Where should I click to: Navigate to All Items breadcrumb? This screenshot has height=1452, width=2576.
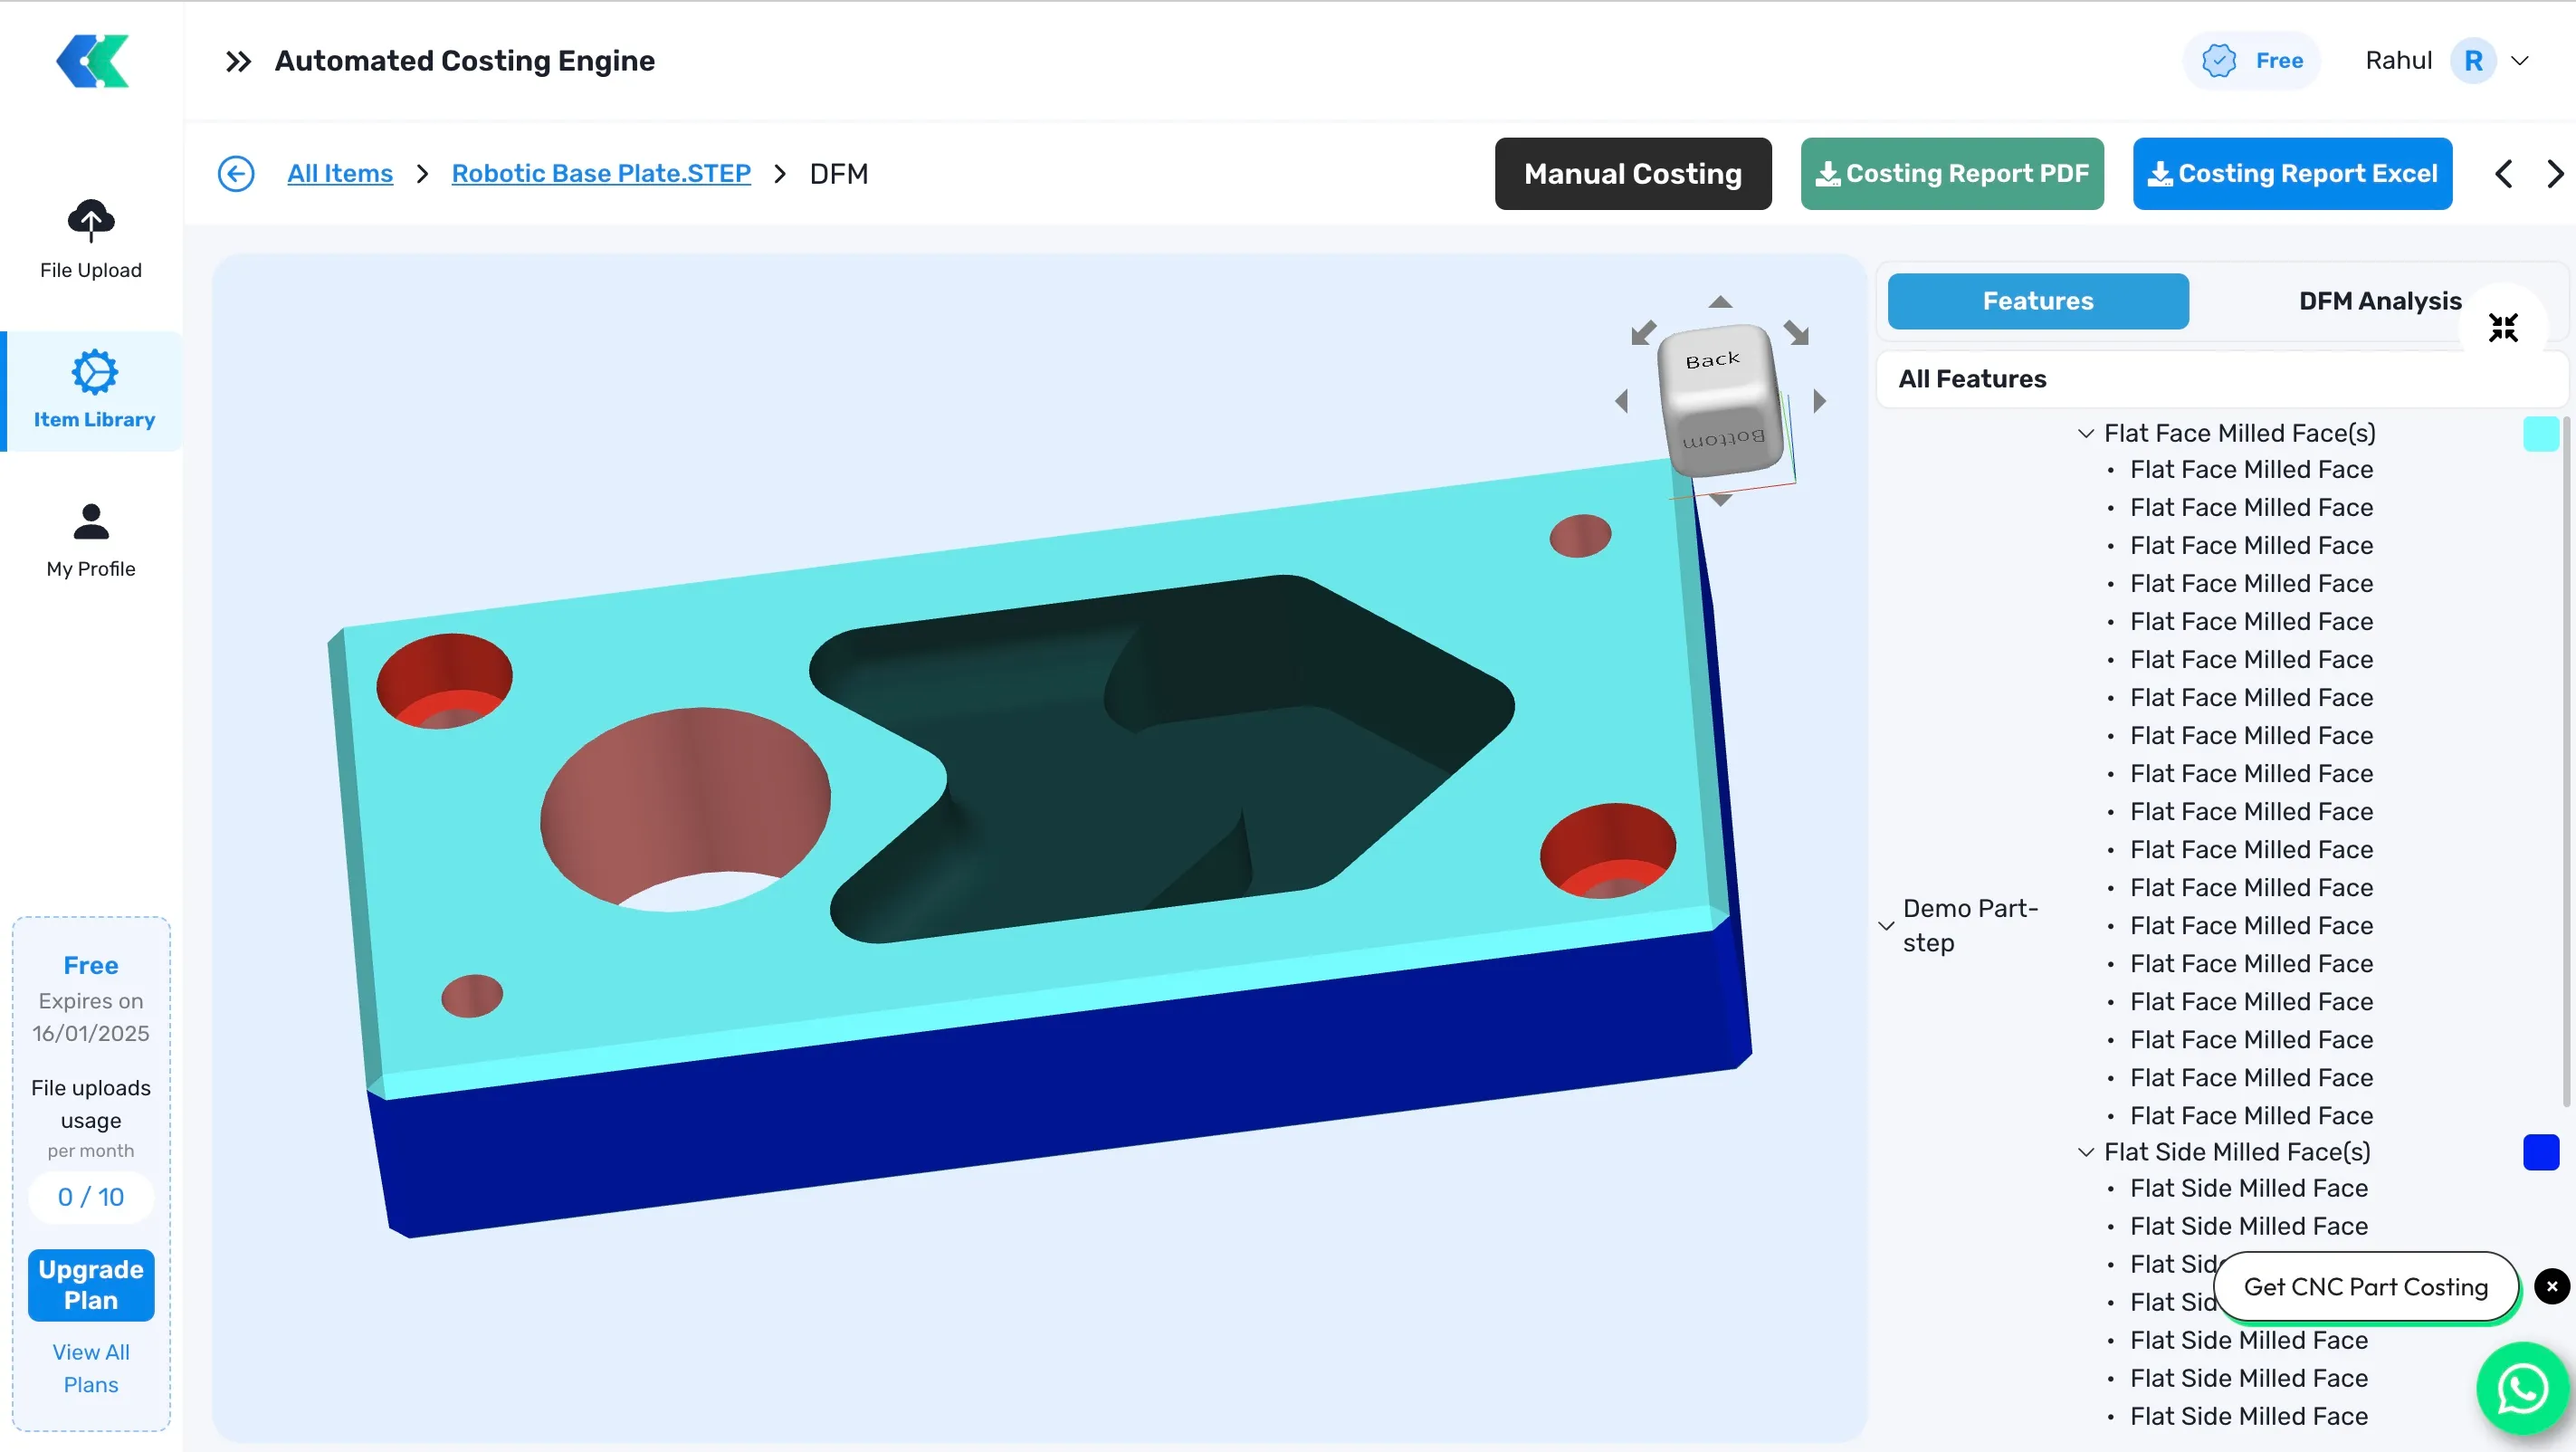[339, 173]
